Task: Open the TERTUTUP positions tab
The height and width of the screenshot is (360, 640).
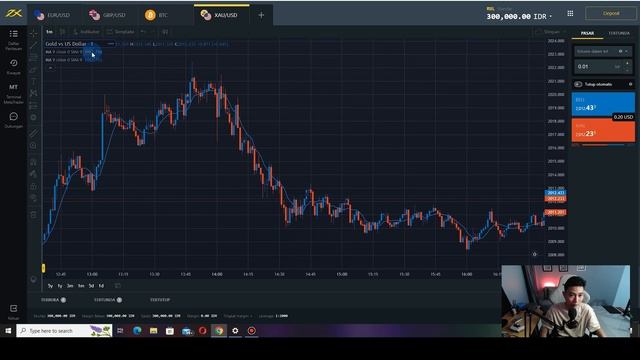Action: coord(160,300)
